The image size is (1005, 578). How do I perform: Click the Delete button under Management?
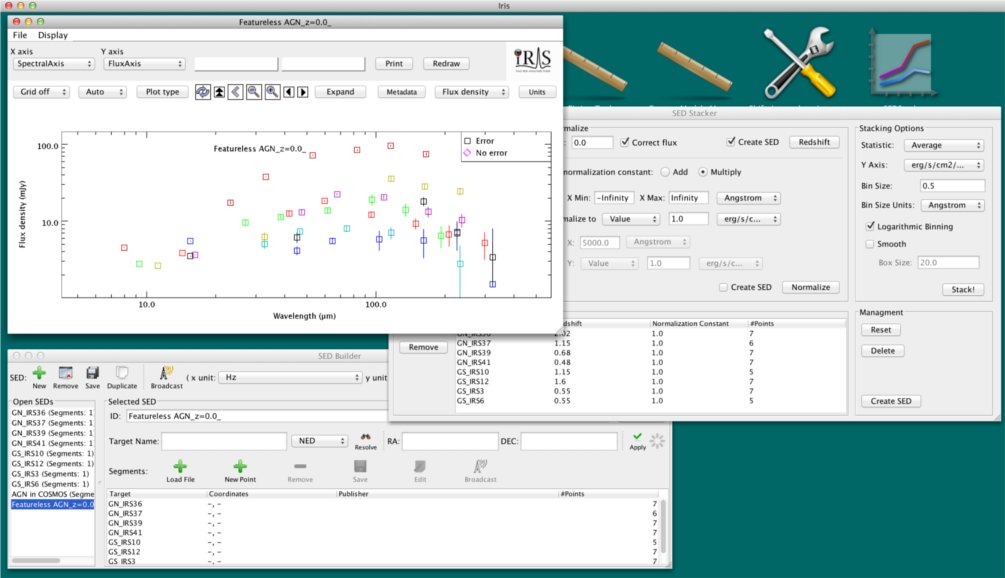(x=883, y=351)
